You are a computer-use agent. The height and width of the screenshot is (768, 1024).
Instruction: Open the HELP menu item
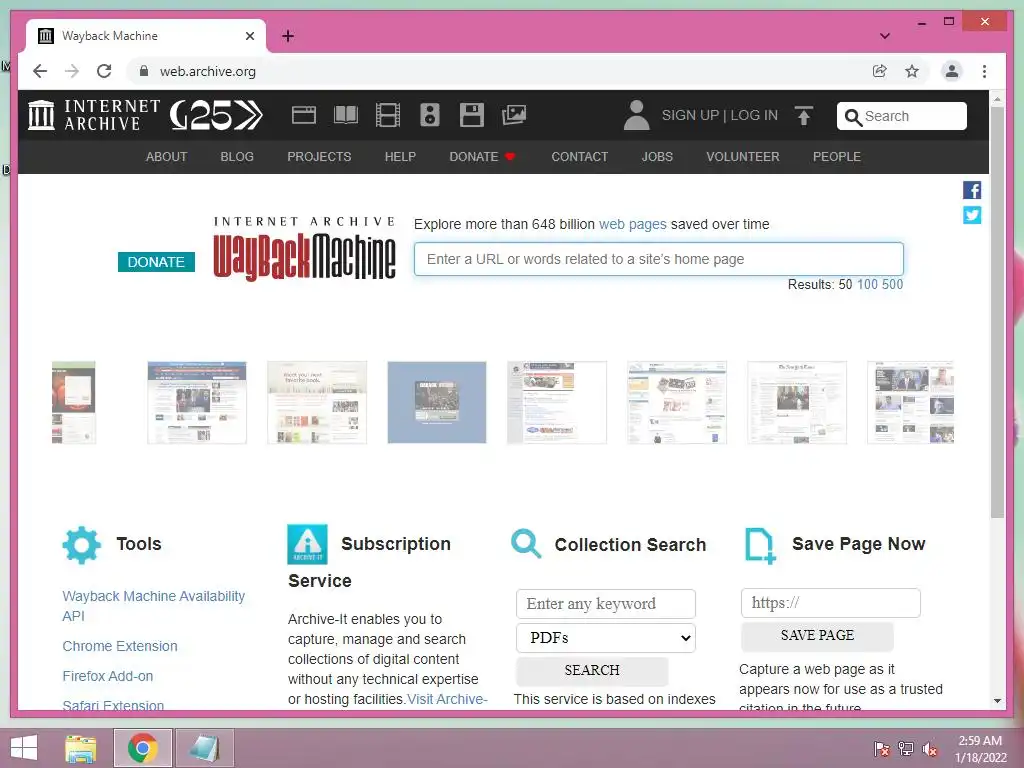click(x=400, y=157)
